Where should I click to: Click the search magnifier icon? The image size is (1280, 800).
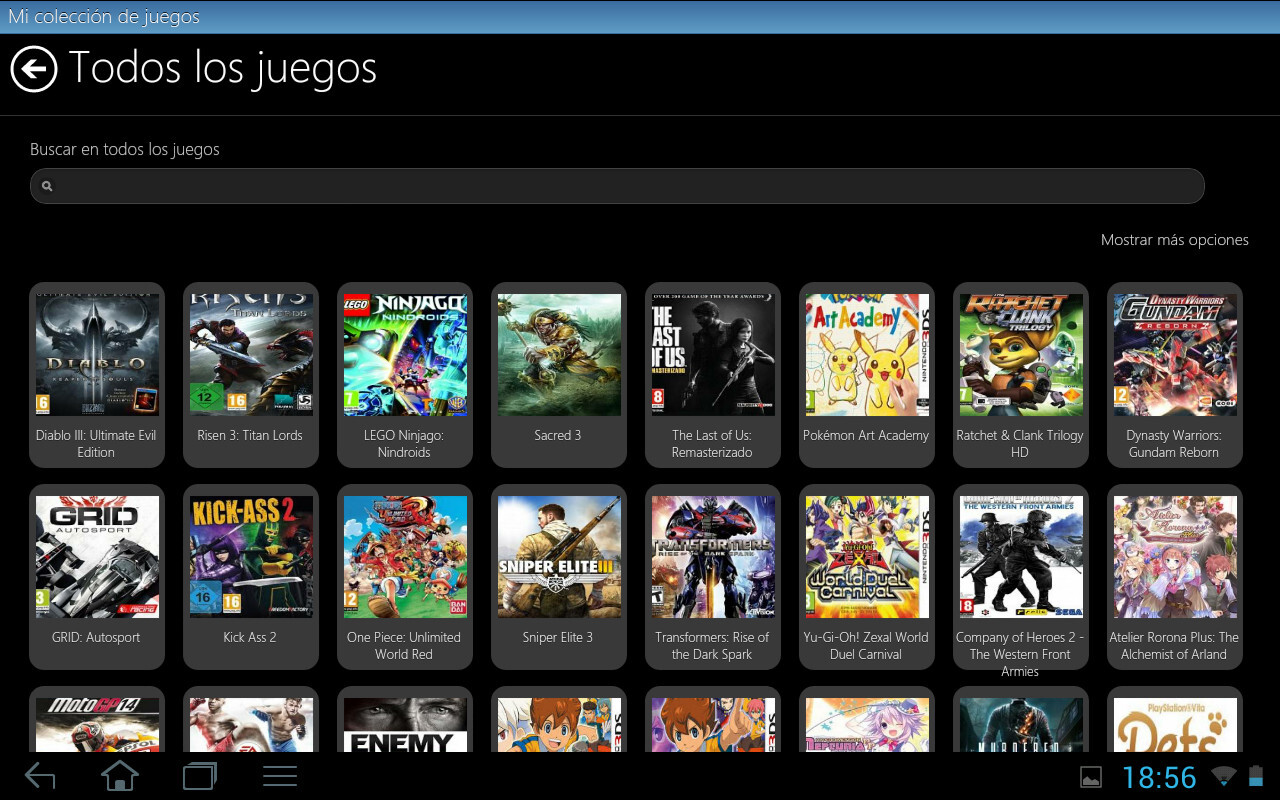[x=46, y=186]
